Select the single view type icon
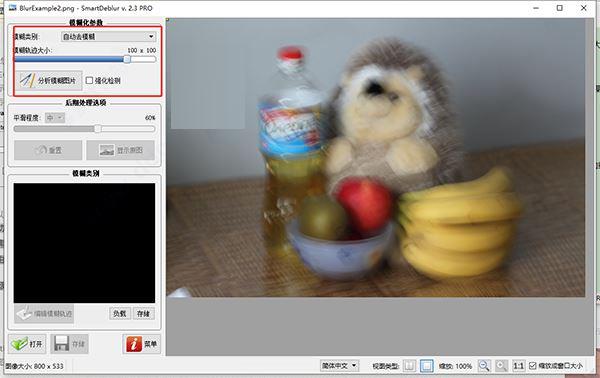 426,366
